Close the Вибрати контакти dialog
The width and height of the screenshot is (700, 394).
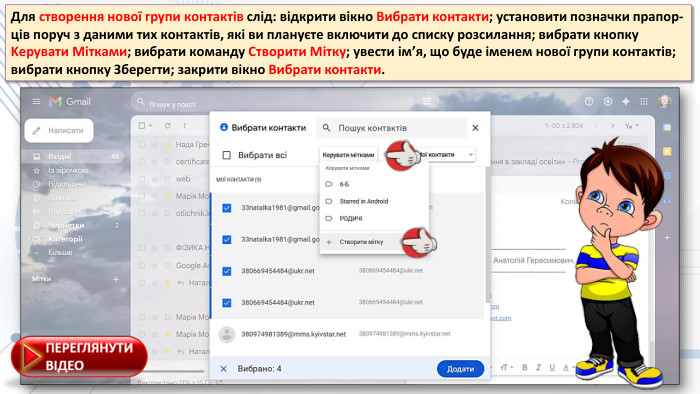pyautogui.click(x=475, y=128)
